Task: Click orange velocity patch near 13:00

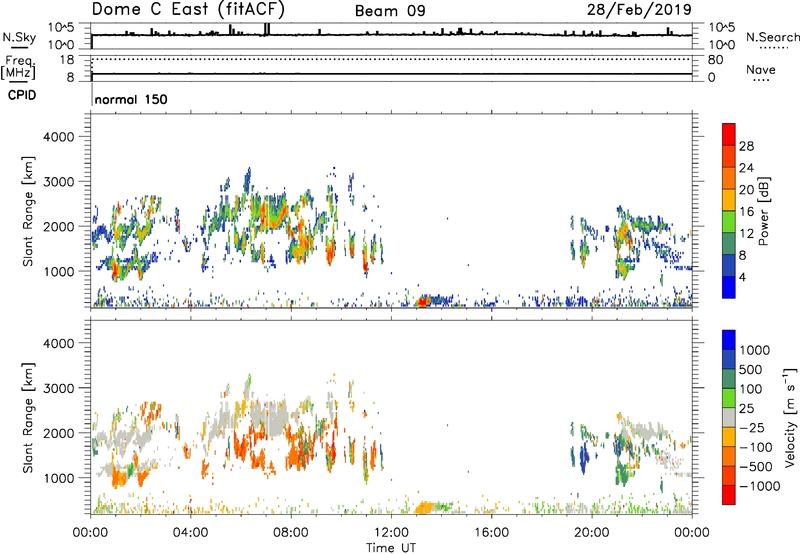Action: pos(424,508)
